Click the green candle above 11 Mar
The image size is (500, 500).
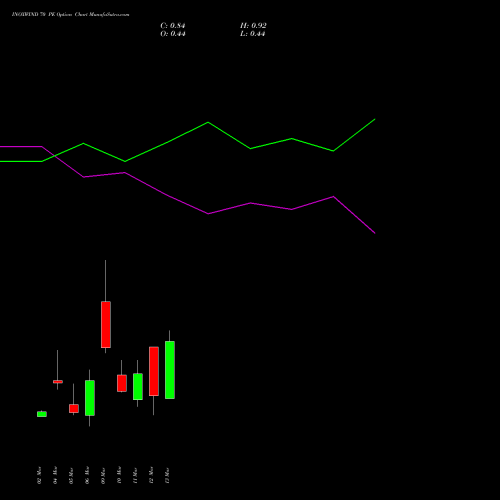(138, 386)
